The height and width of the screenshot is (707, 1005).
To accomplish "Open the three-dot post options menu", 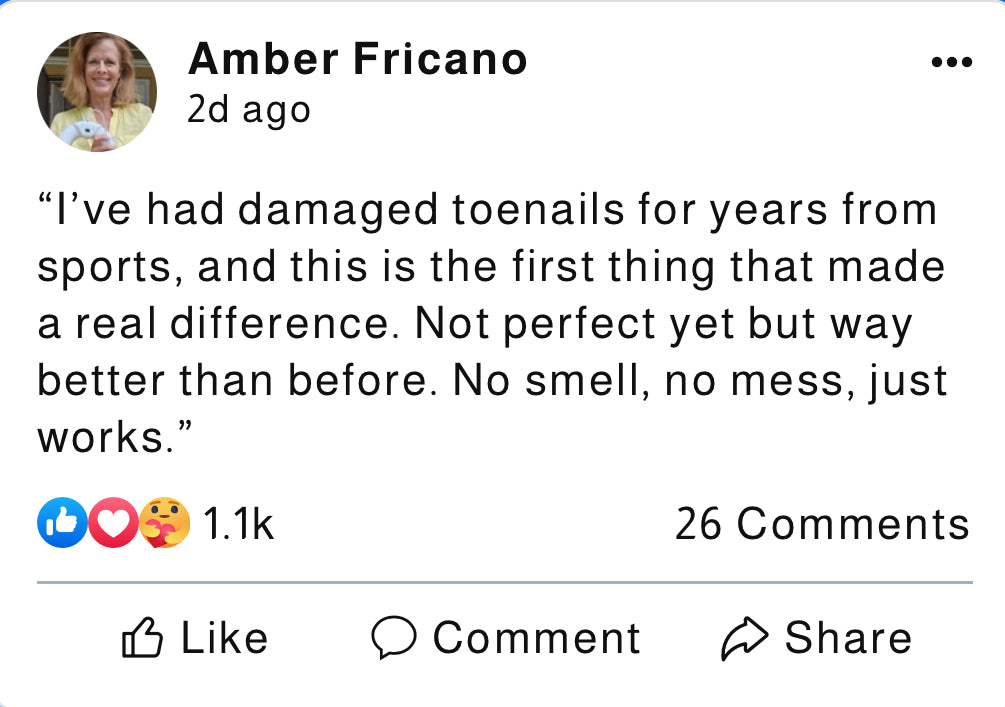I will (952, 62).
